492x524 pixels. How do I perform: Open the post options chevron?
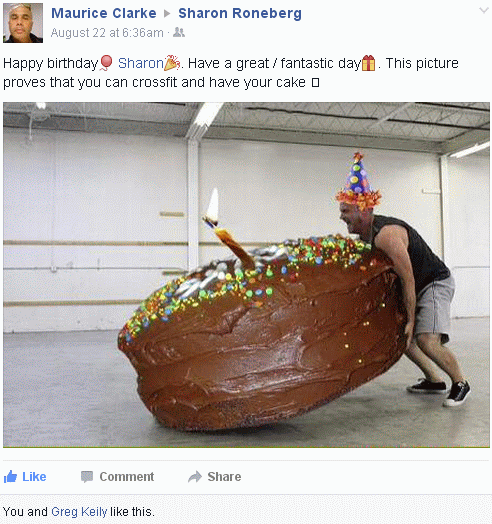pyautogui.click(x=484, y=10)
